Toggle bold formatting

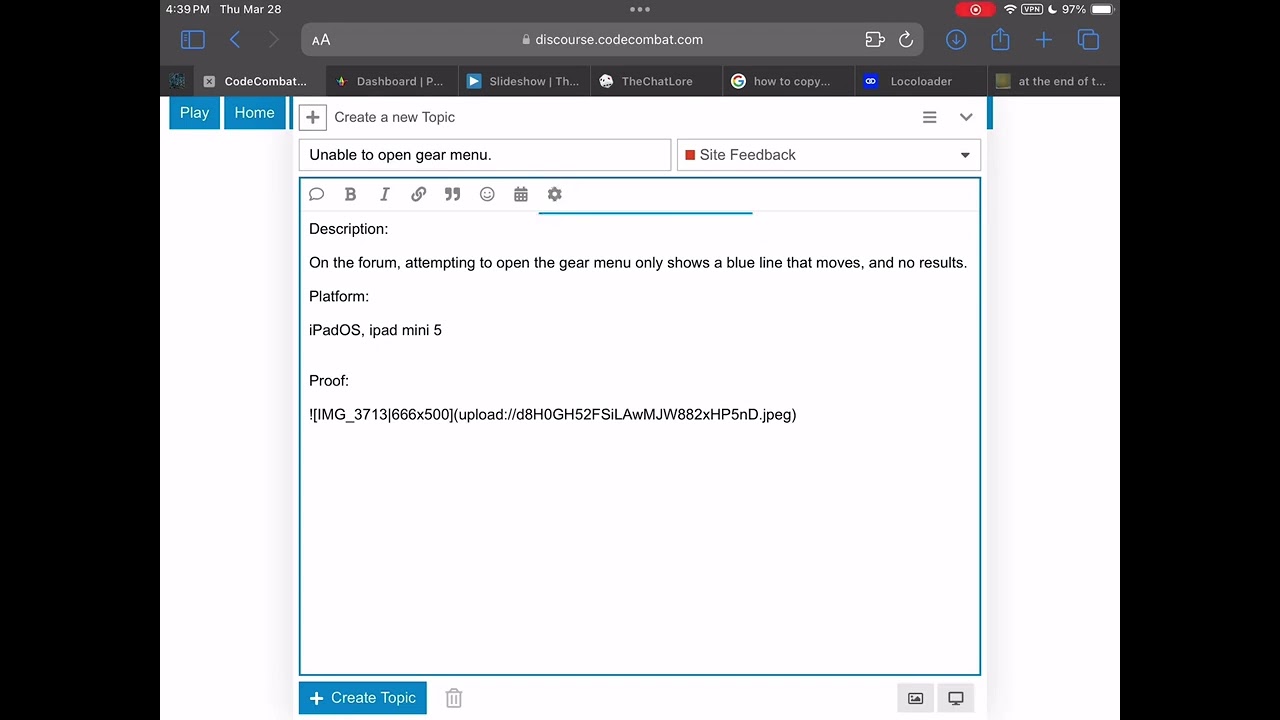(350, 195)
